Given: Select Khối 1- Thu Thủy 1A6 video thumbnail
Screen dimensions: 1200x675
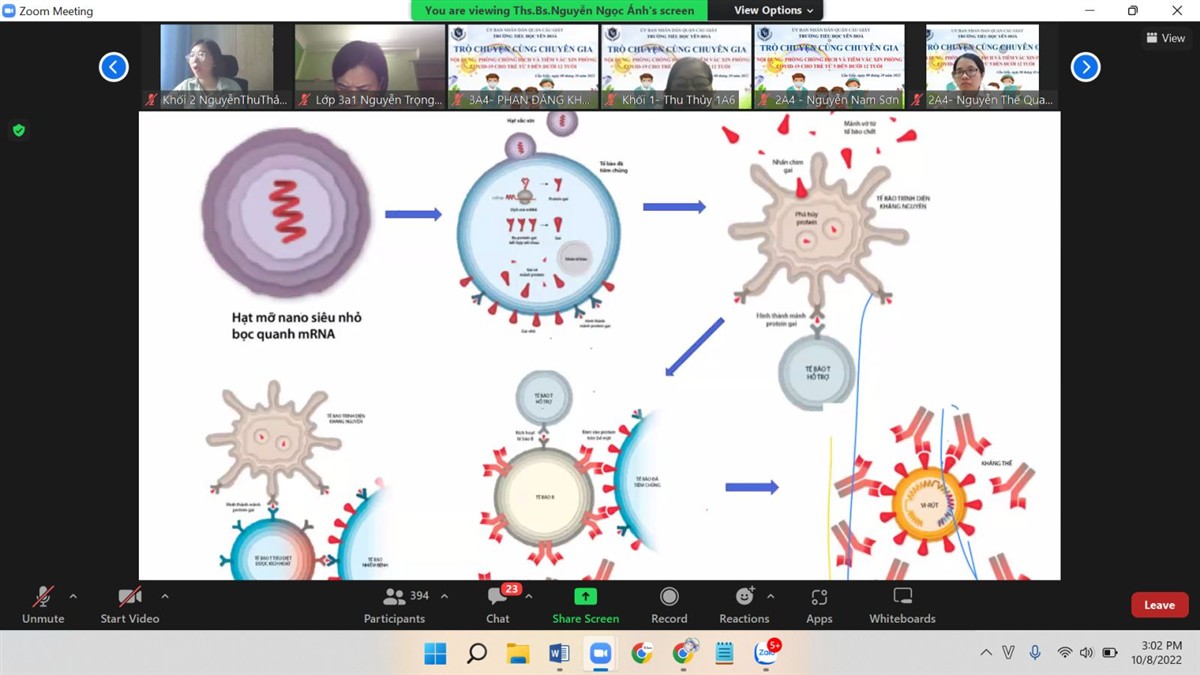Looking at the screenshot, I should click(x=676, y=66).
